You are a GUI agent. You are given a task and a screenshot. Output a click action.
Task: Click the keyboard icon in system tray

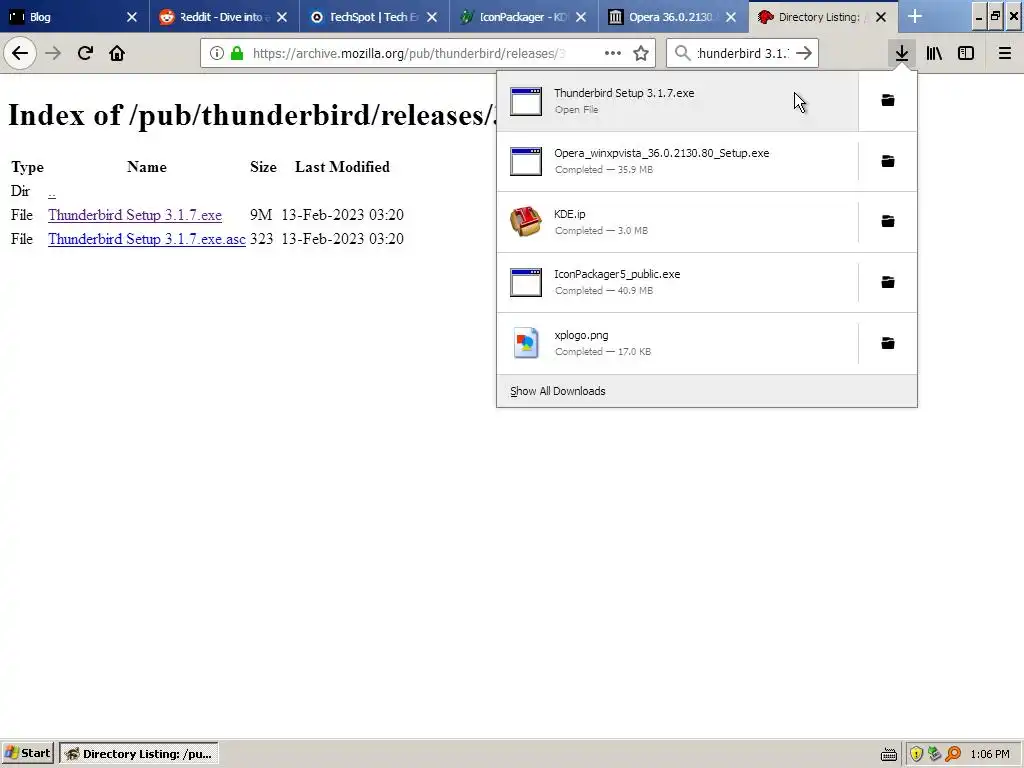tap(889, 754)
